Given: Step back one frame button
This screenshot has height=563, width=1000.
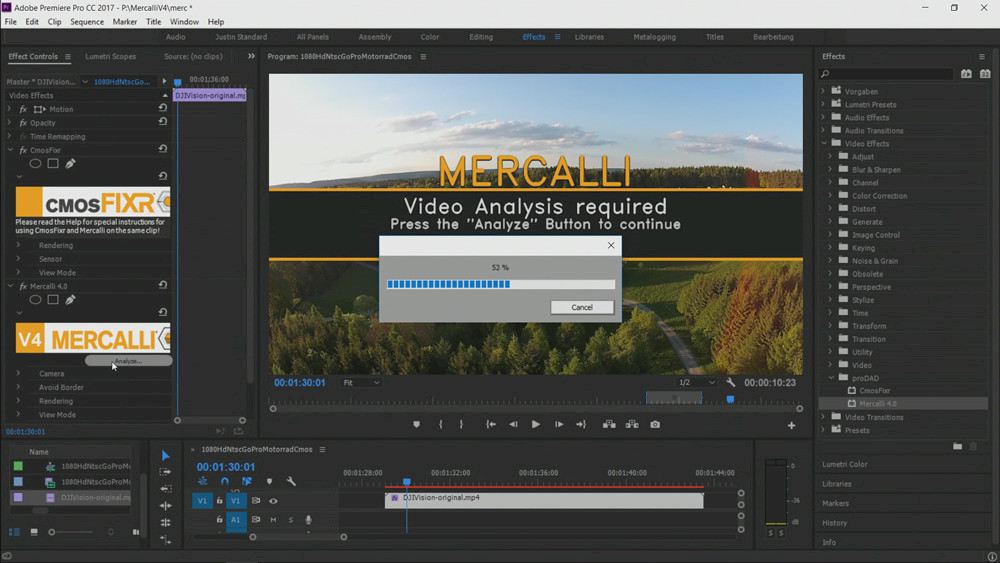Looking at the screenshot, I should (513, 424).
